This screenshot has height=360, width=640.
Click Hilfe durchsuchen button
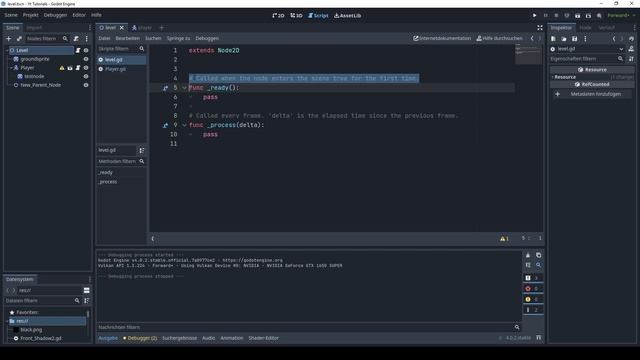(500, 38)
